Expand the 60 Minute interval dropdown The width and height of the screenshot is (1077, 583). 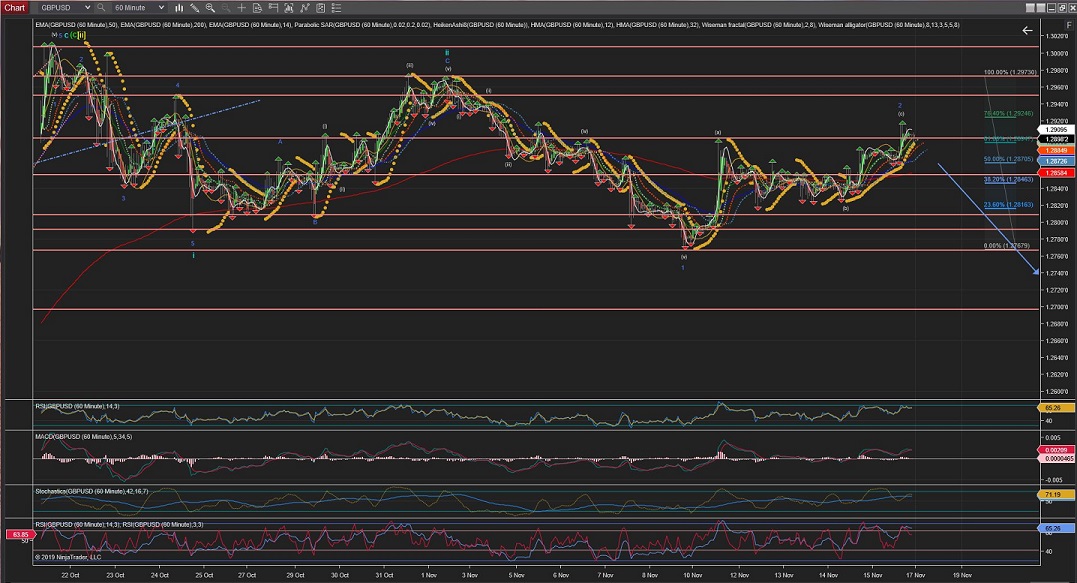[161, 7]
